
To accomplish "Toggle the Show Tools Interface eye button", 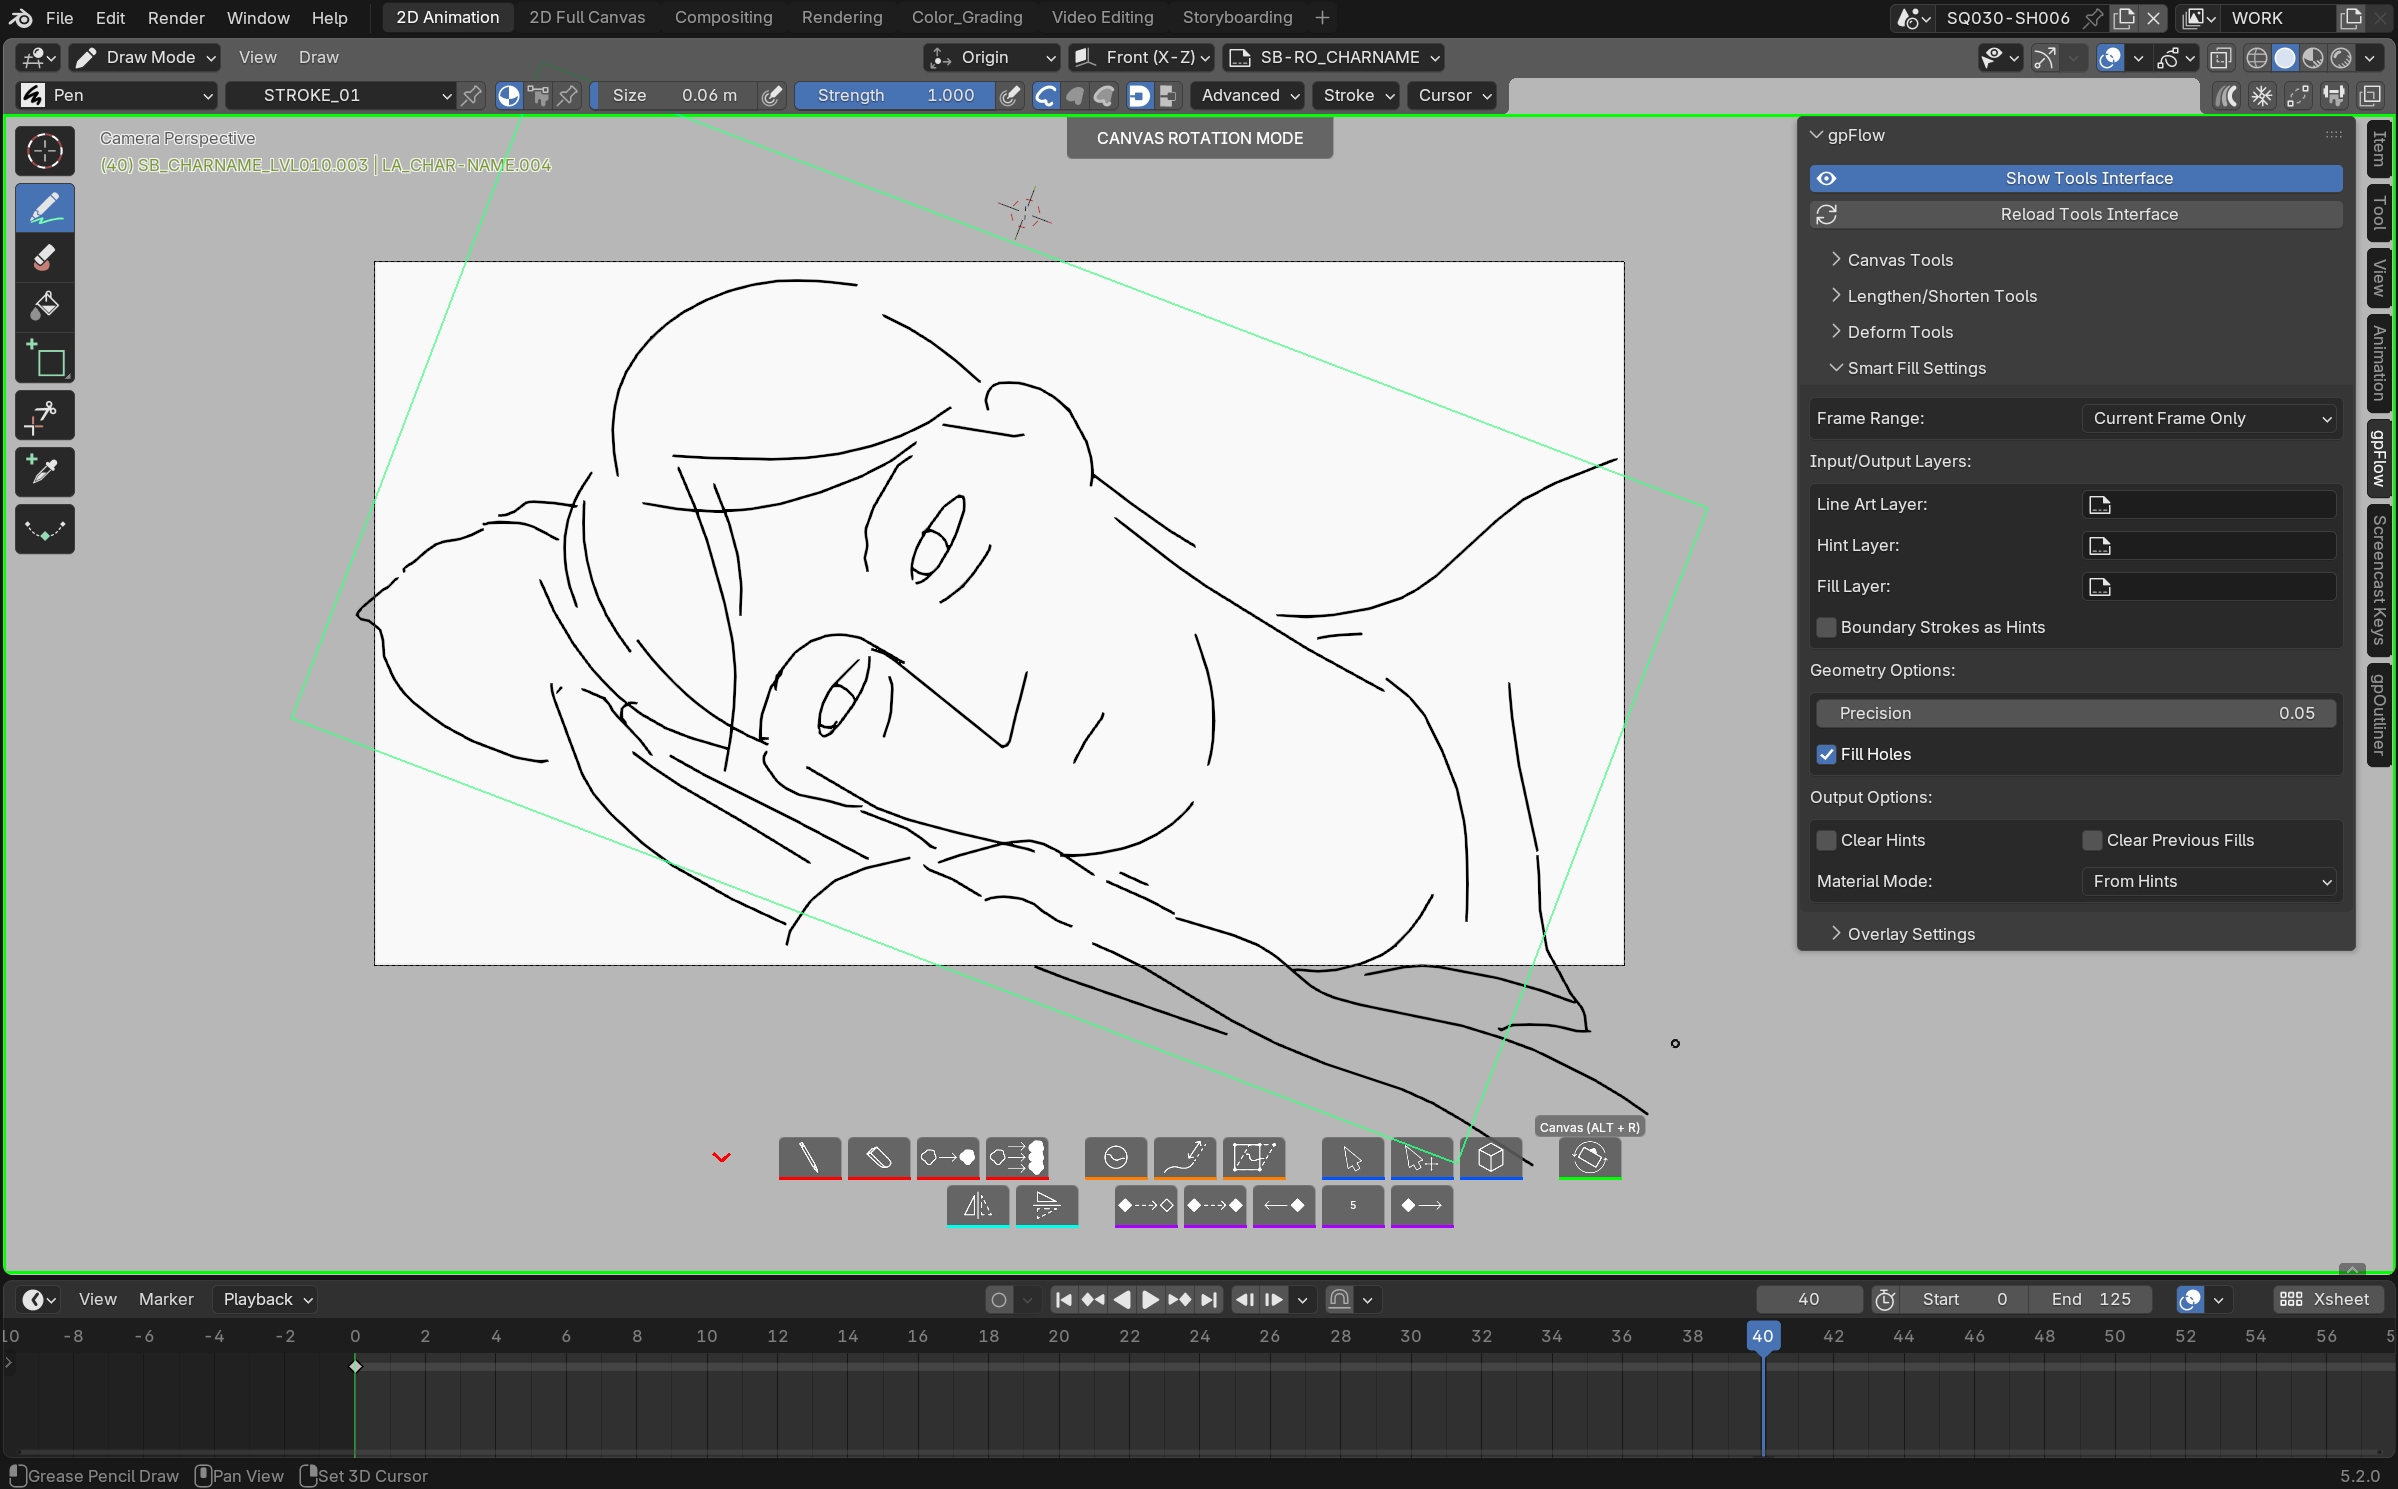I will click(x=2076, y=178).
